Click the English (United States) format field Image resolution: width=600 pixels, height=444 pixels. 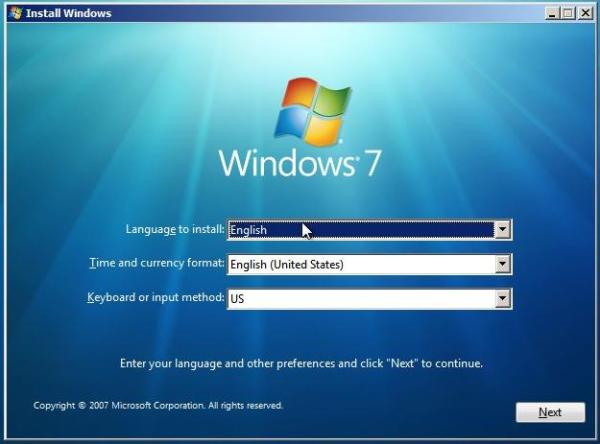tap(361, 264)
